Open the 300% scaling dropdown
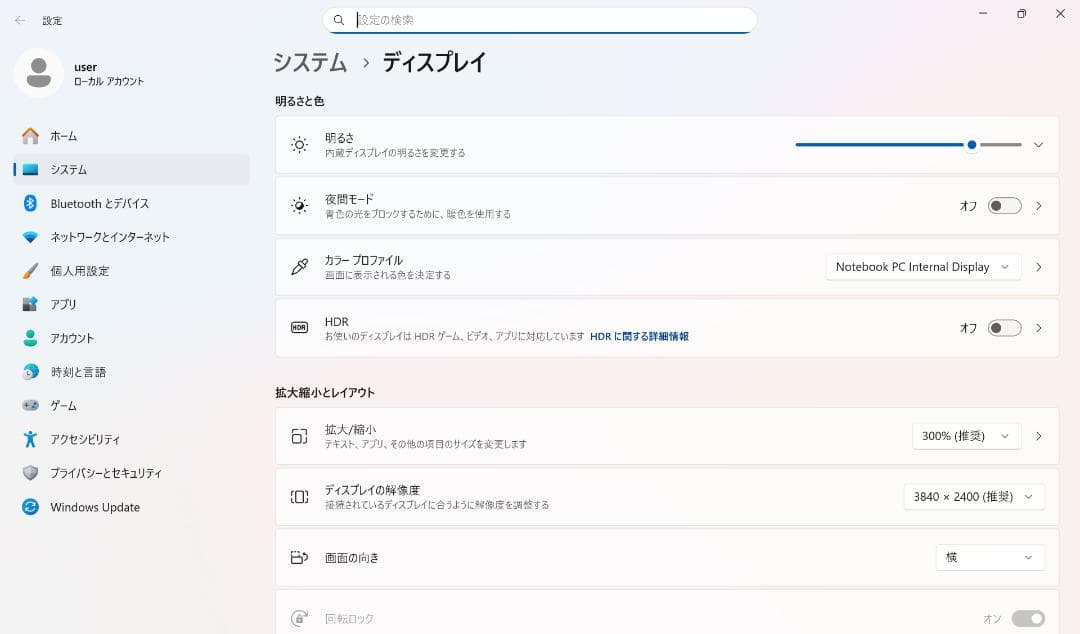This screenshot has width=1080, height=634. click(x=965, y=435)
